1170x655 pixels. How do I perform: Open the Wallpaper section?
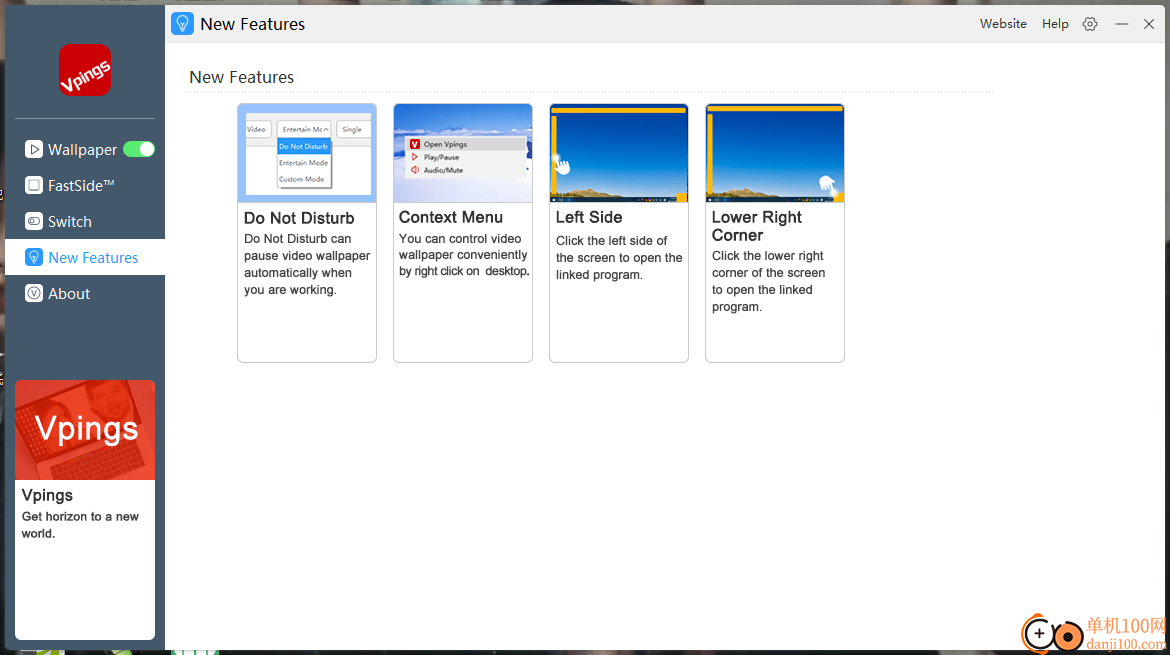pyautogui.click(x=85, y=149)
